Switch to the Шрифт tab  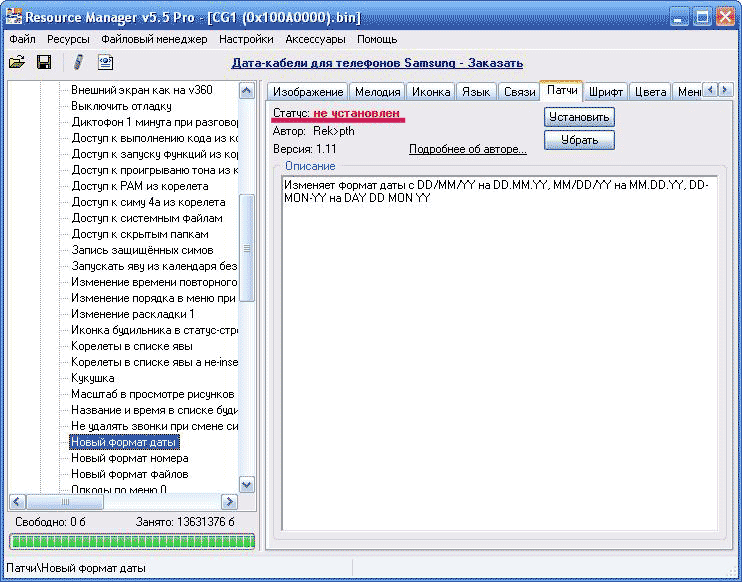pos(606,92)
